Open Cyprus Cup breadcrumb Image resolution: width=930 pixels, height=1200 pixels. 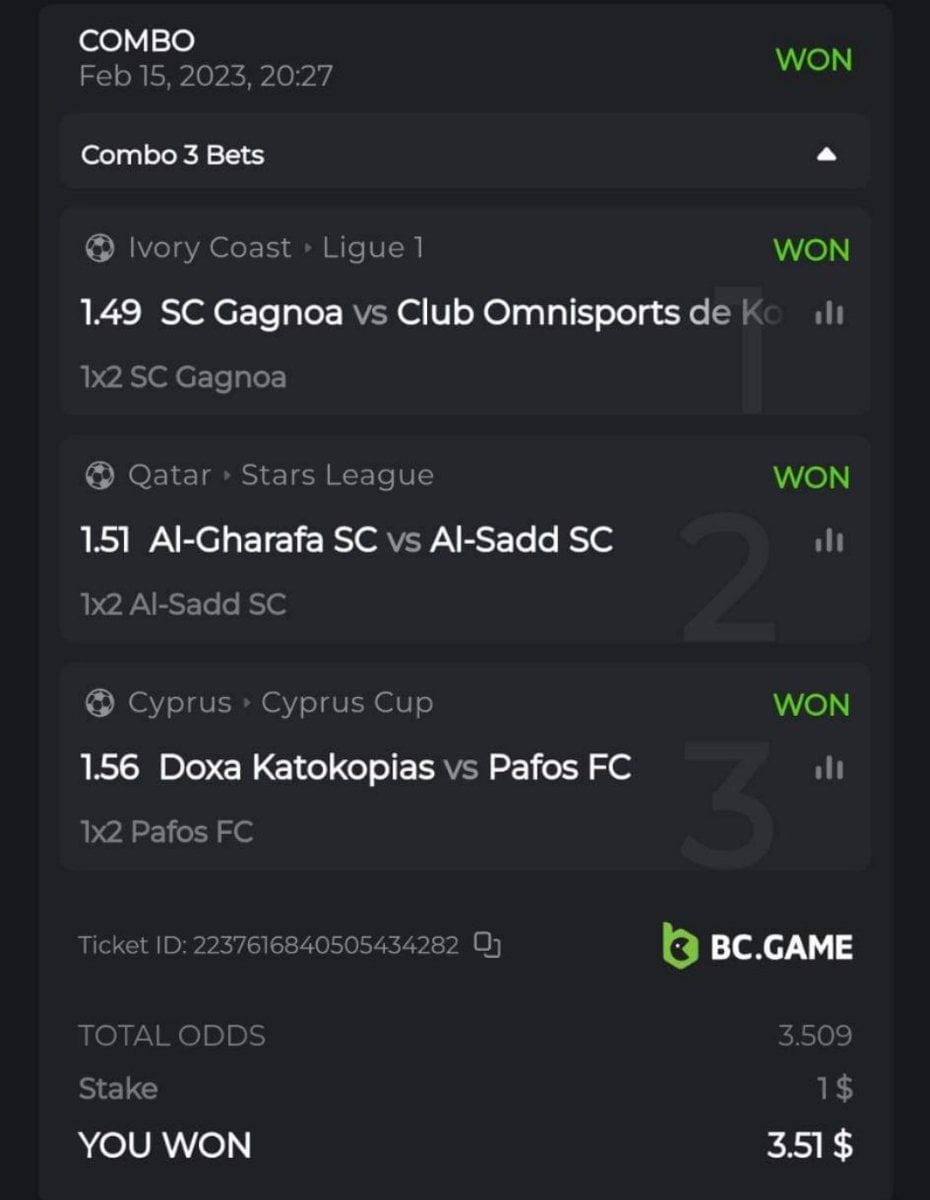pyautogui.click(x=281, y=703)
